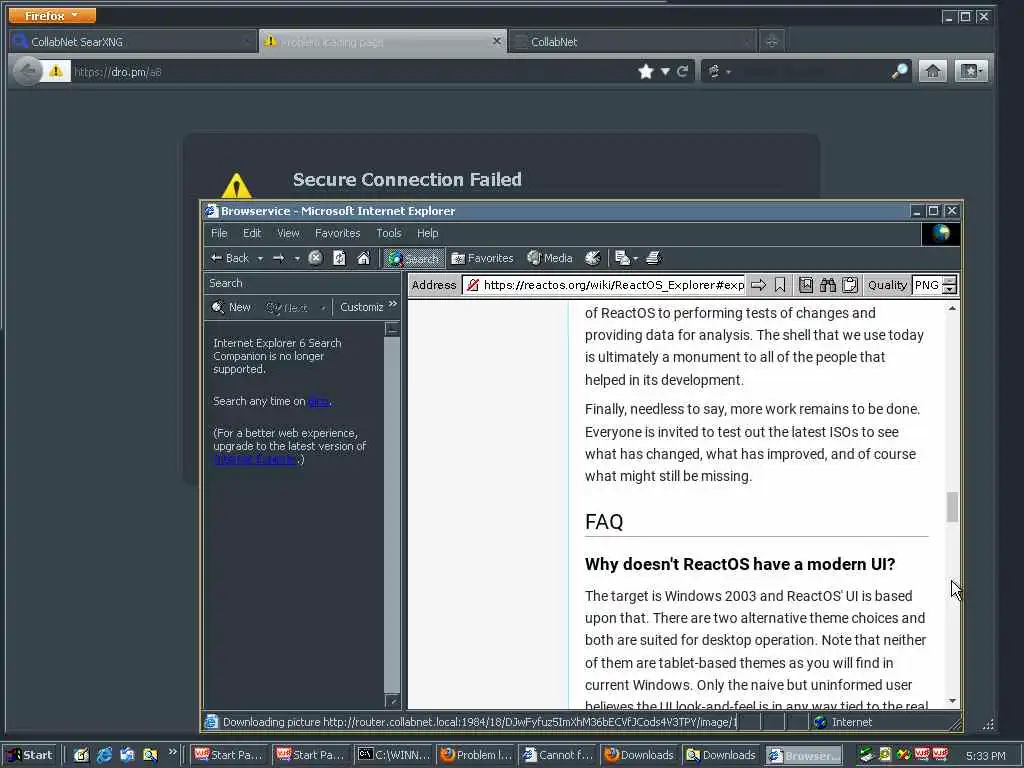Open the Back history dropdown arrow
The width and height of the screenshot is (1024, 768).
pyautogui.click(x=260, y=258)
